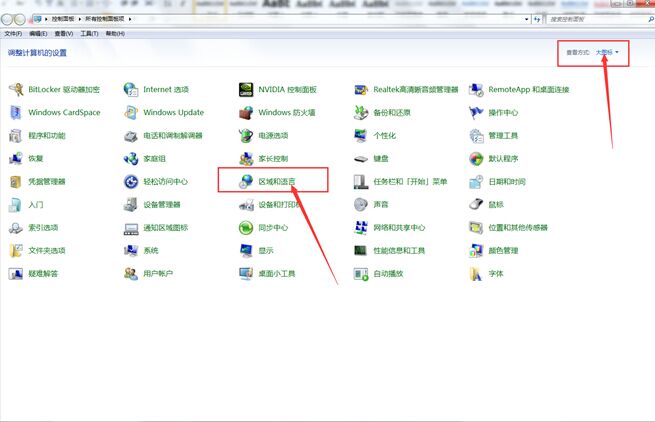Image resolution: width=655 pixels, height=422 pixels.
Task: Click the 性能信息和工具 (Performance Information) link
Action: pos(399,251)
